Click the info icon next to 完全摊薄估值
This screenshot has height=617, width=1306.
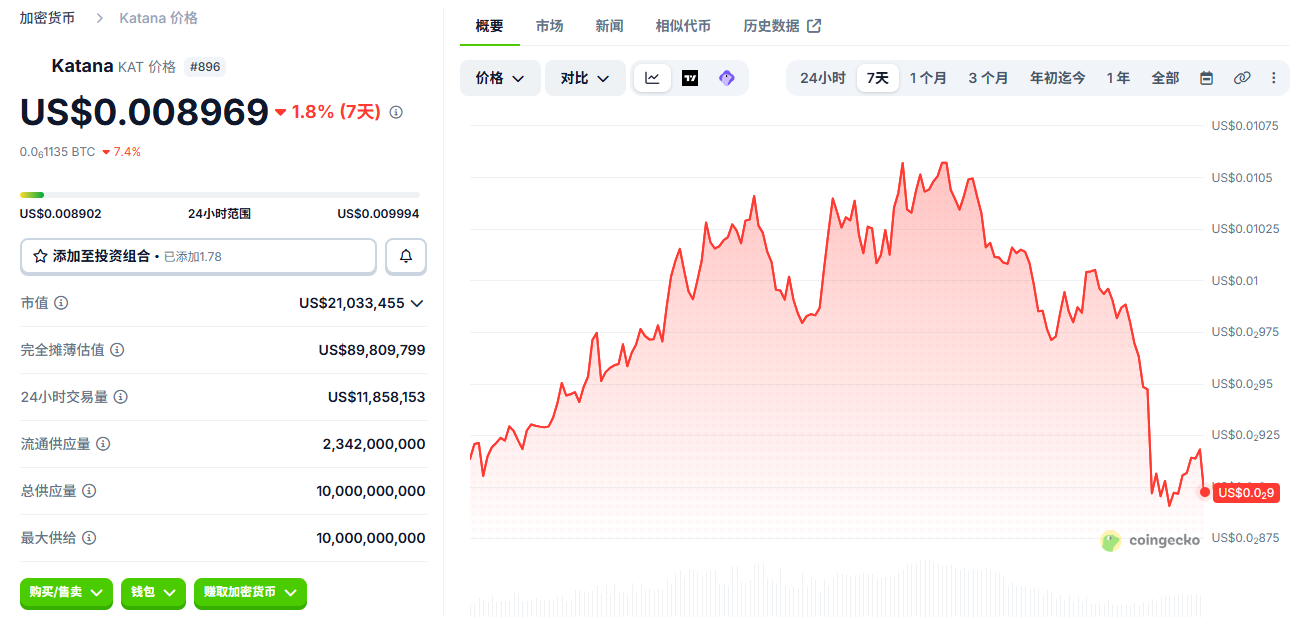coord(117,350)
